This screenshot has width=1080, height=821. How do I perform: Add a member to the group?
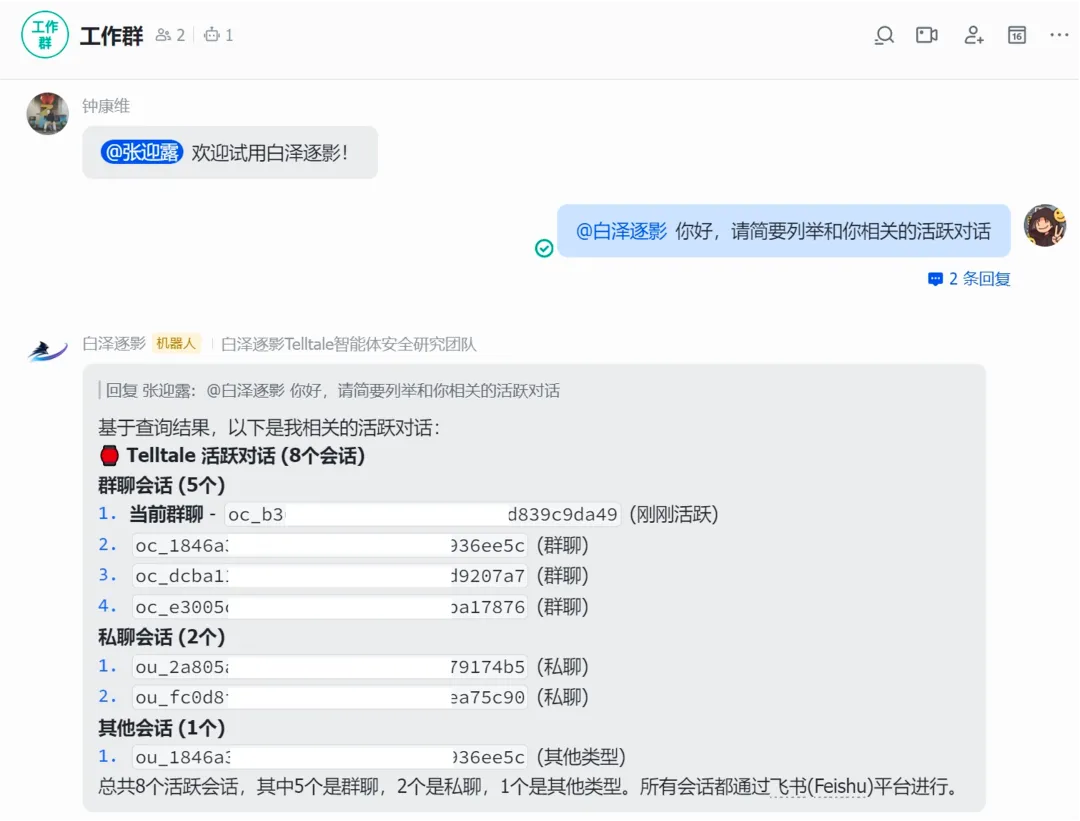coord(973,35)
